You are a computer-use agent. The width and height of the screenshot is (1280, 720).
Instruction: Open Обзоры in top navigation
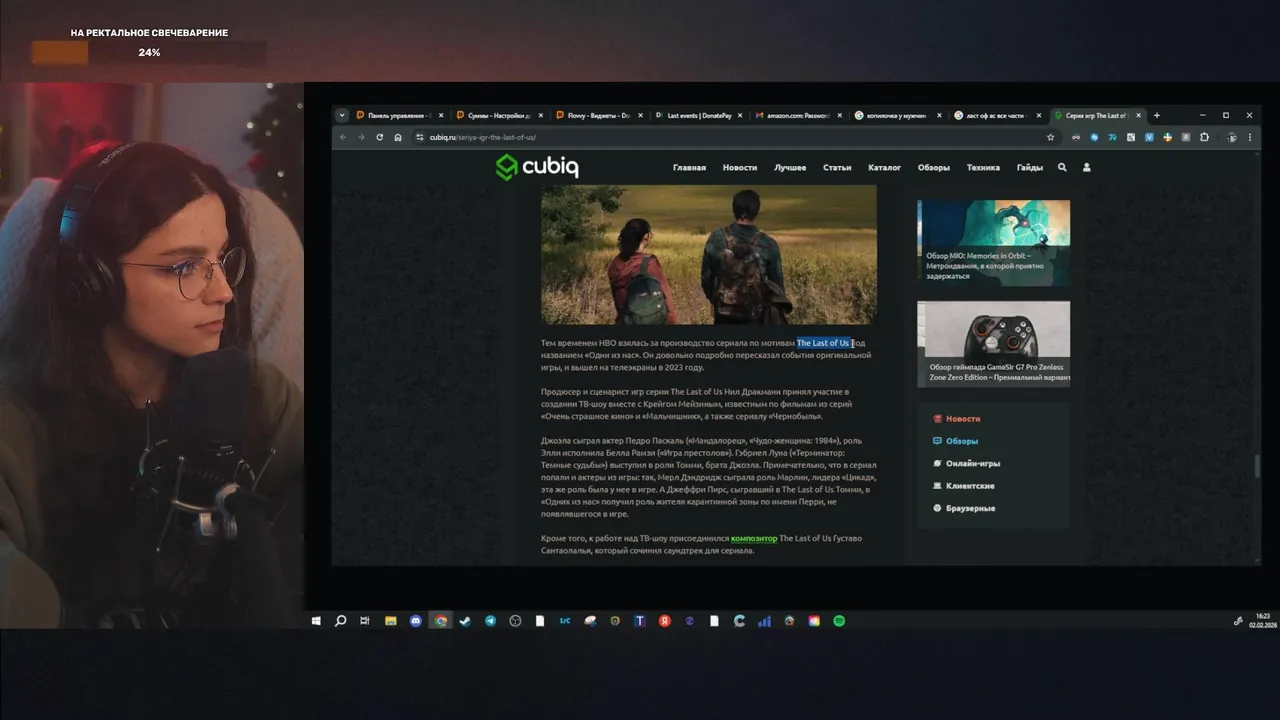click(934, 168)
